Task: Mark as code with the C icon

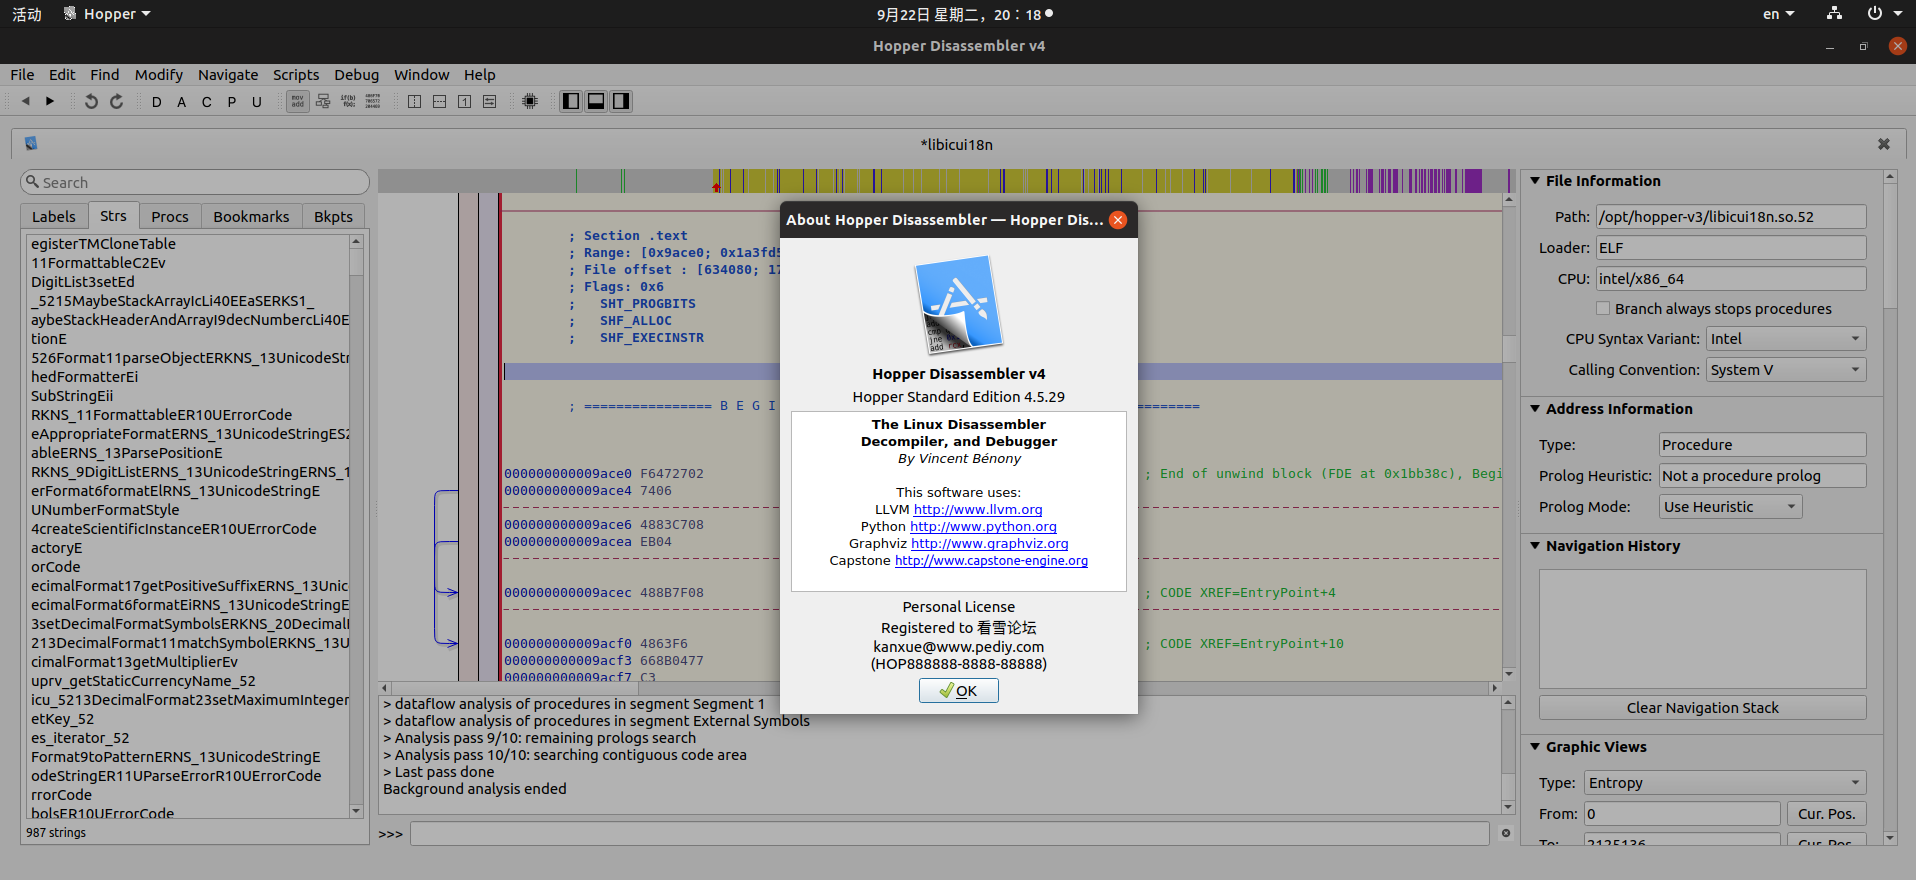Action: pos(207,102)
